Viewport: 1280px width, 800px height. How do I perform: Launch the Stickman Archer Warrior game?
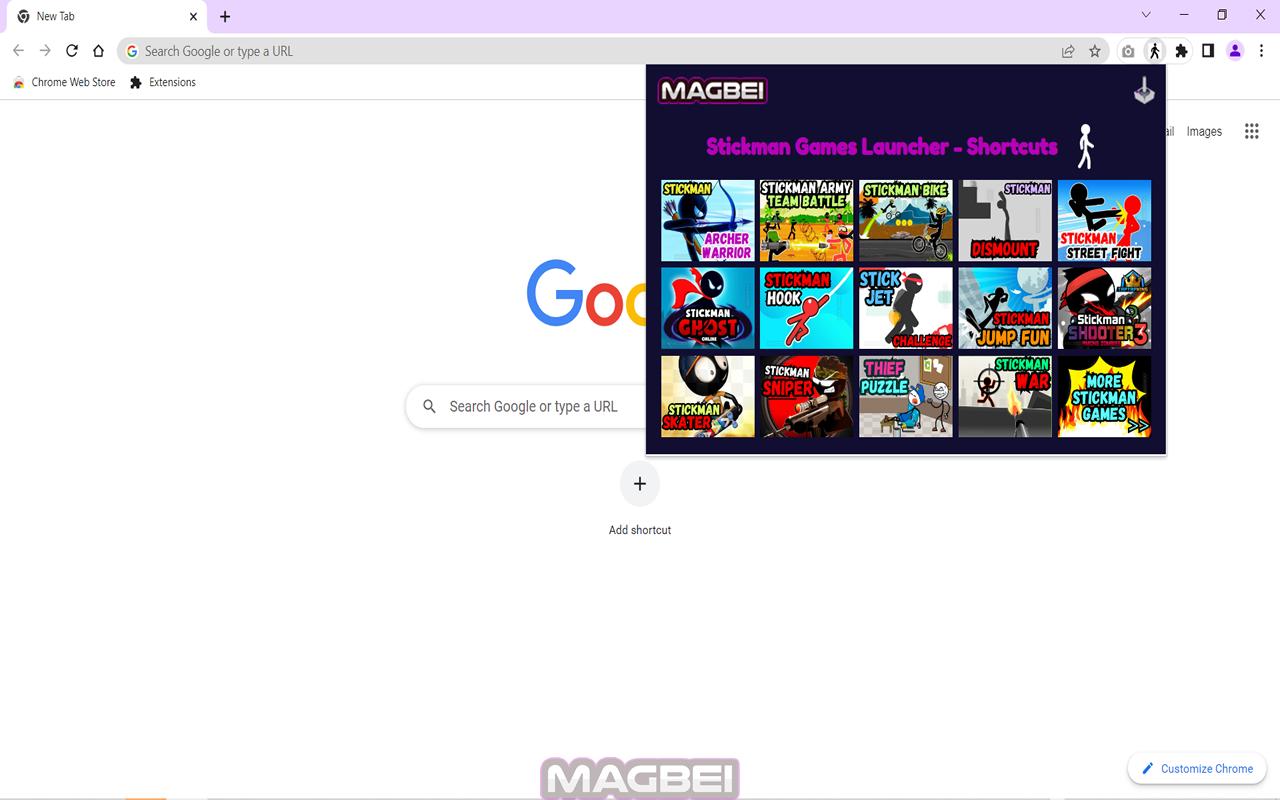707,220
